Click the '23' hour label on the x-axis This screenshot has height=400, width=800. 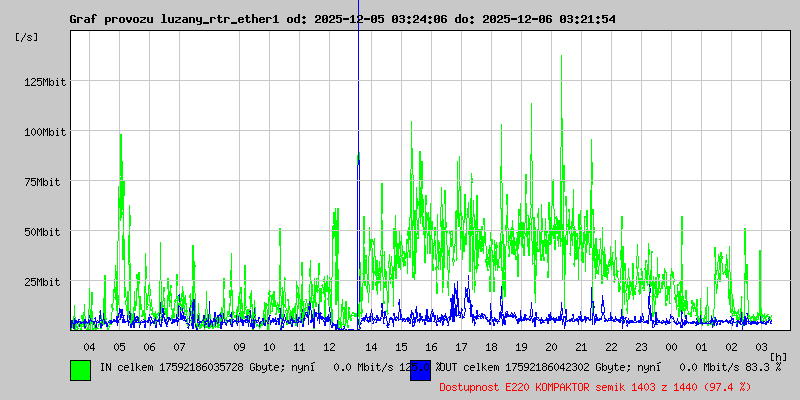pyautogui.click(x=641, y=347)
